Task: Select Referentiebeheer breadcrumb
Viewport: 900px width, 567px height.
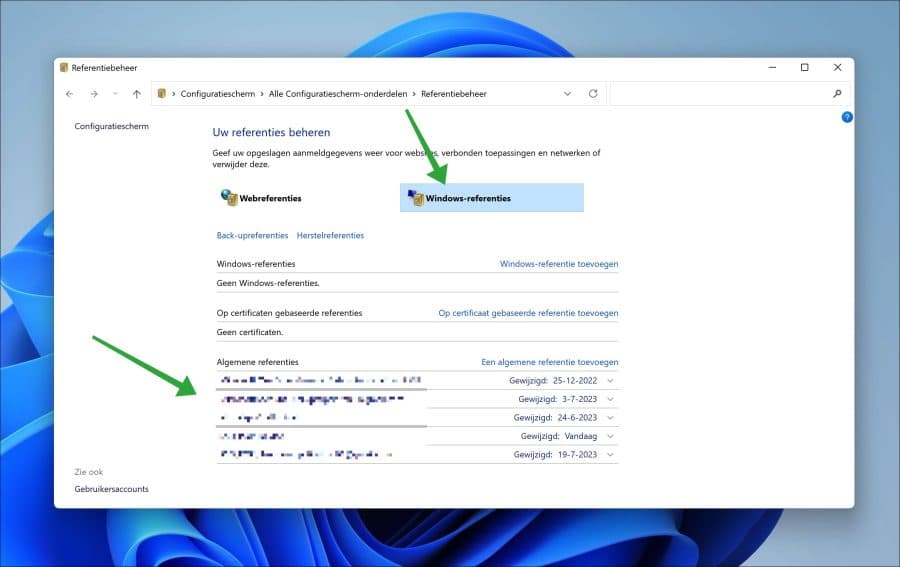Action: click(x=453, y=94)
